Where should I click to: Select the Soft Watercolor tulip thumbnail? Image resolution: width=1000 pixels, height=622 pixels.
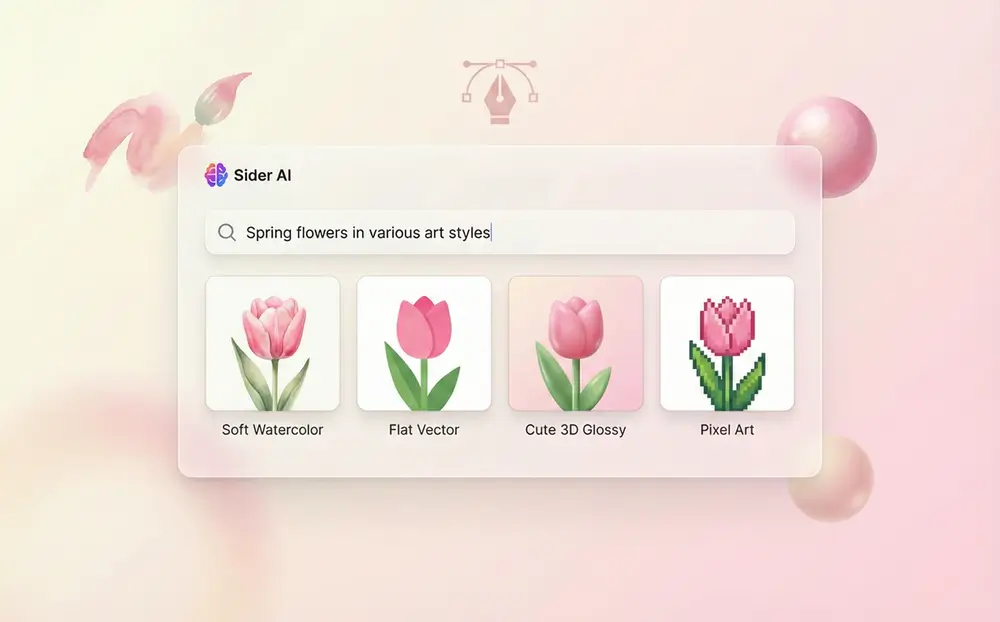(x=272, y=343)
